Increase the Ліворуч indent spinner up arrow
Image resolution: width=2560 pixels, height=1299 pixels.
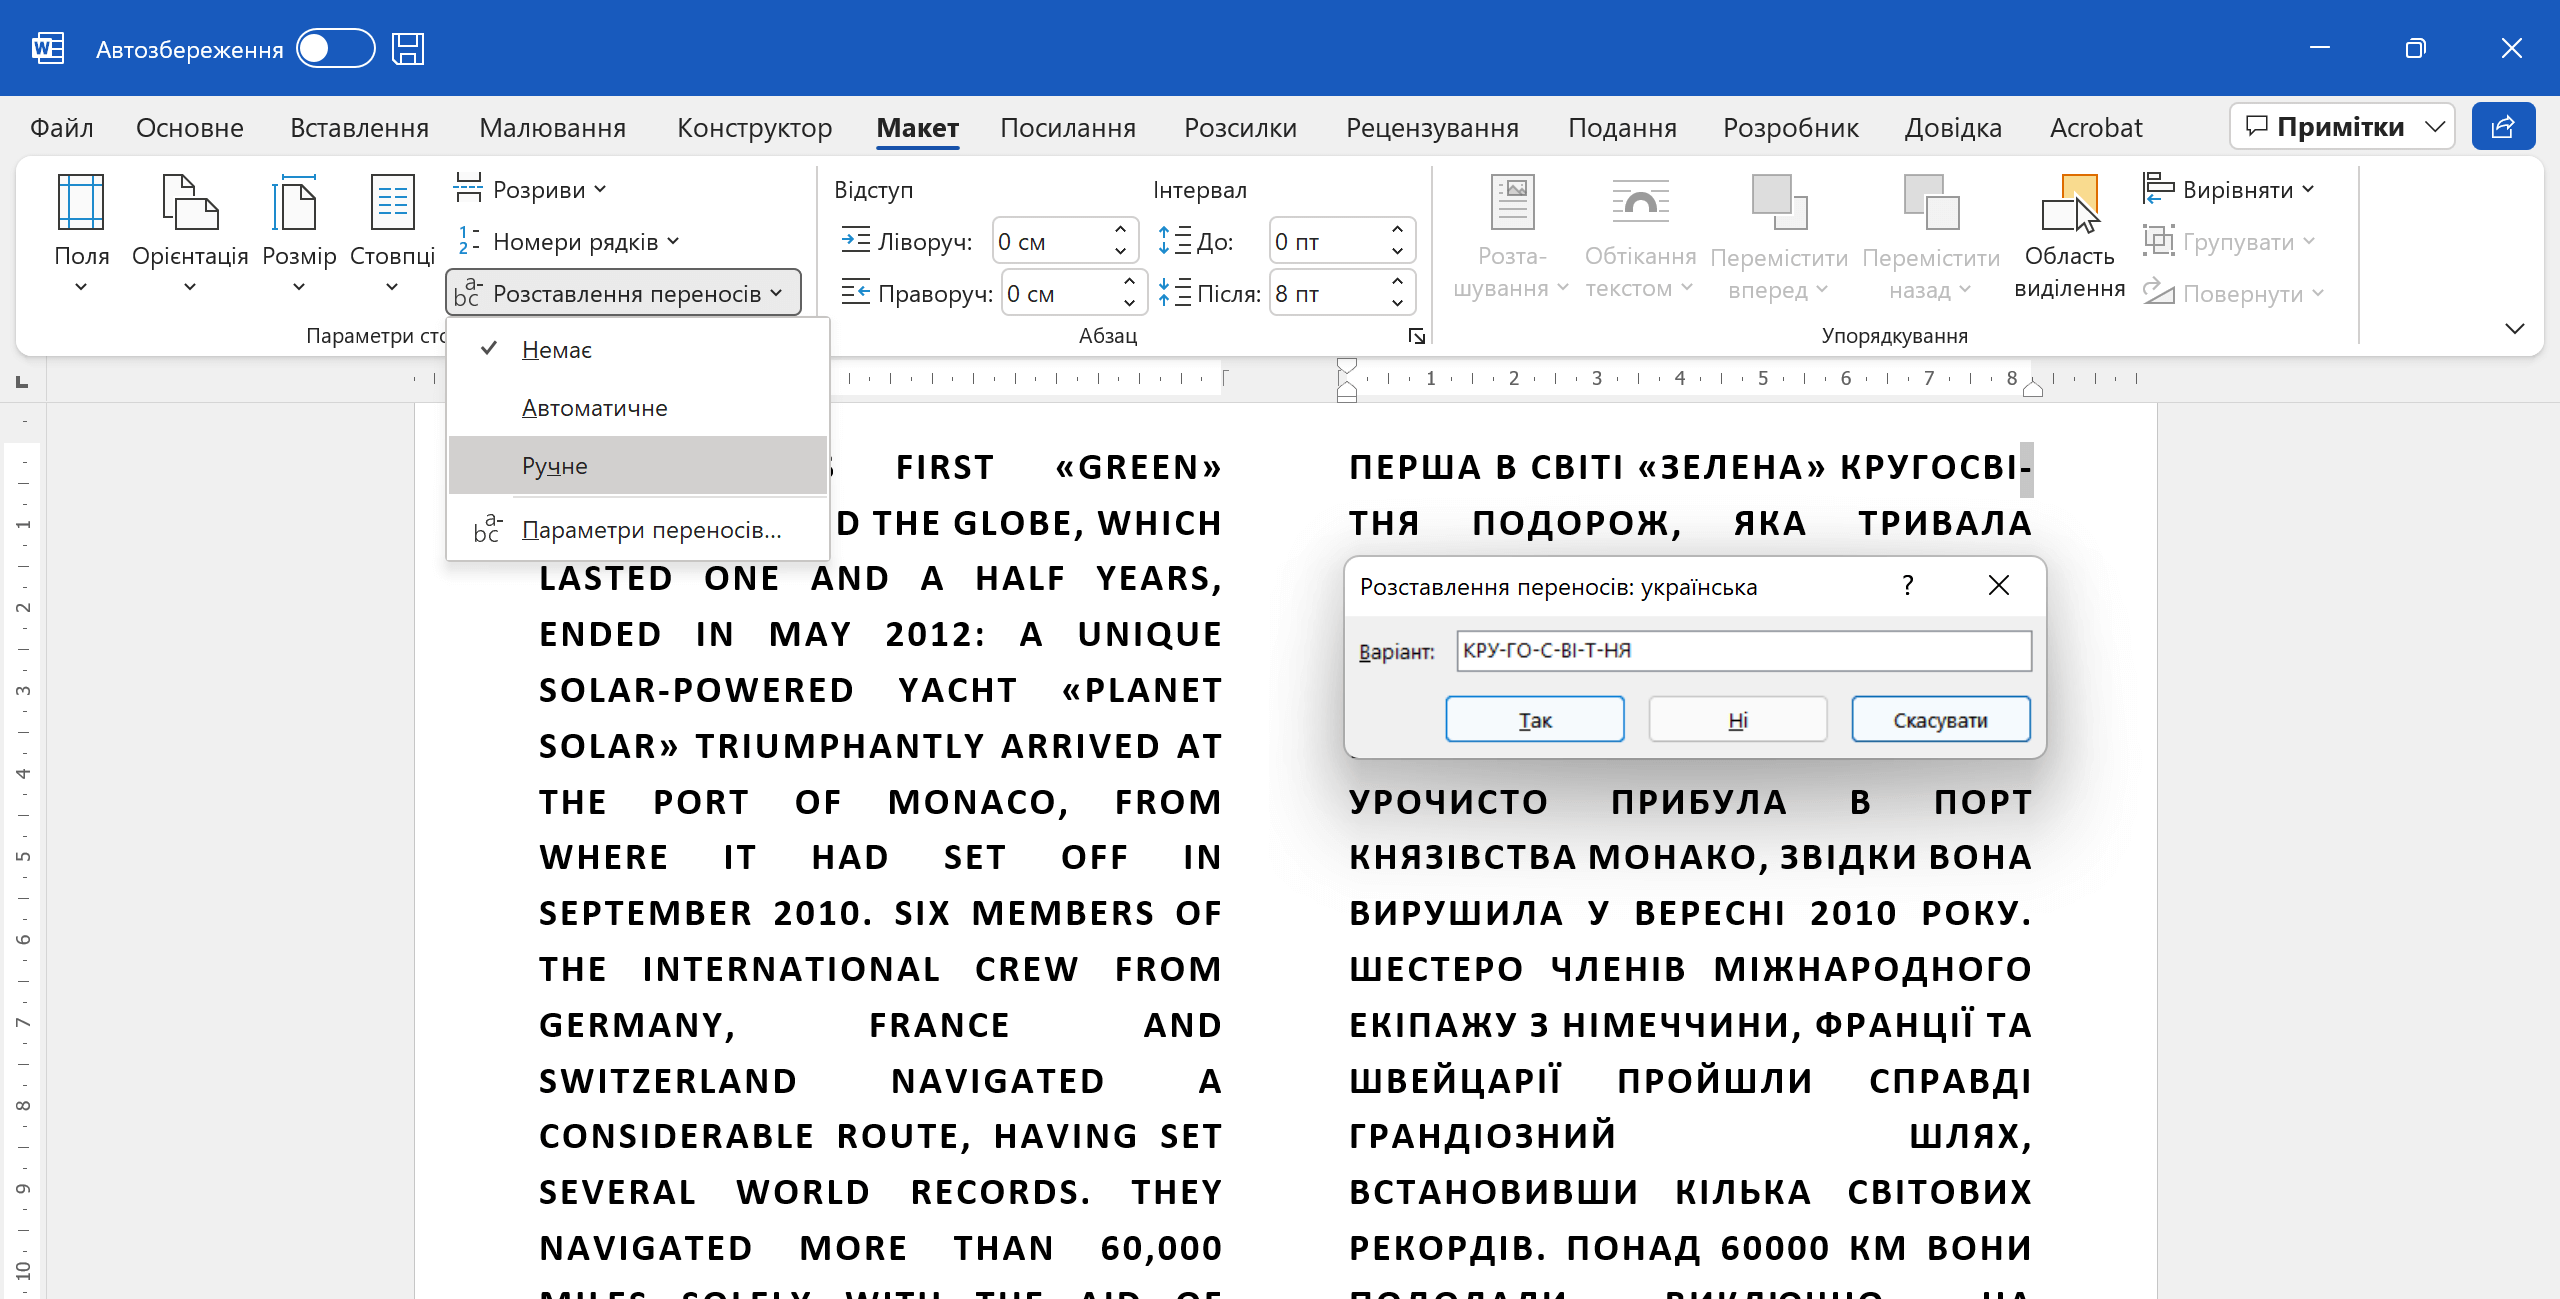[1121, 230]
